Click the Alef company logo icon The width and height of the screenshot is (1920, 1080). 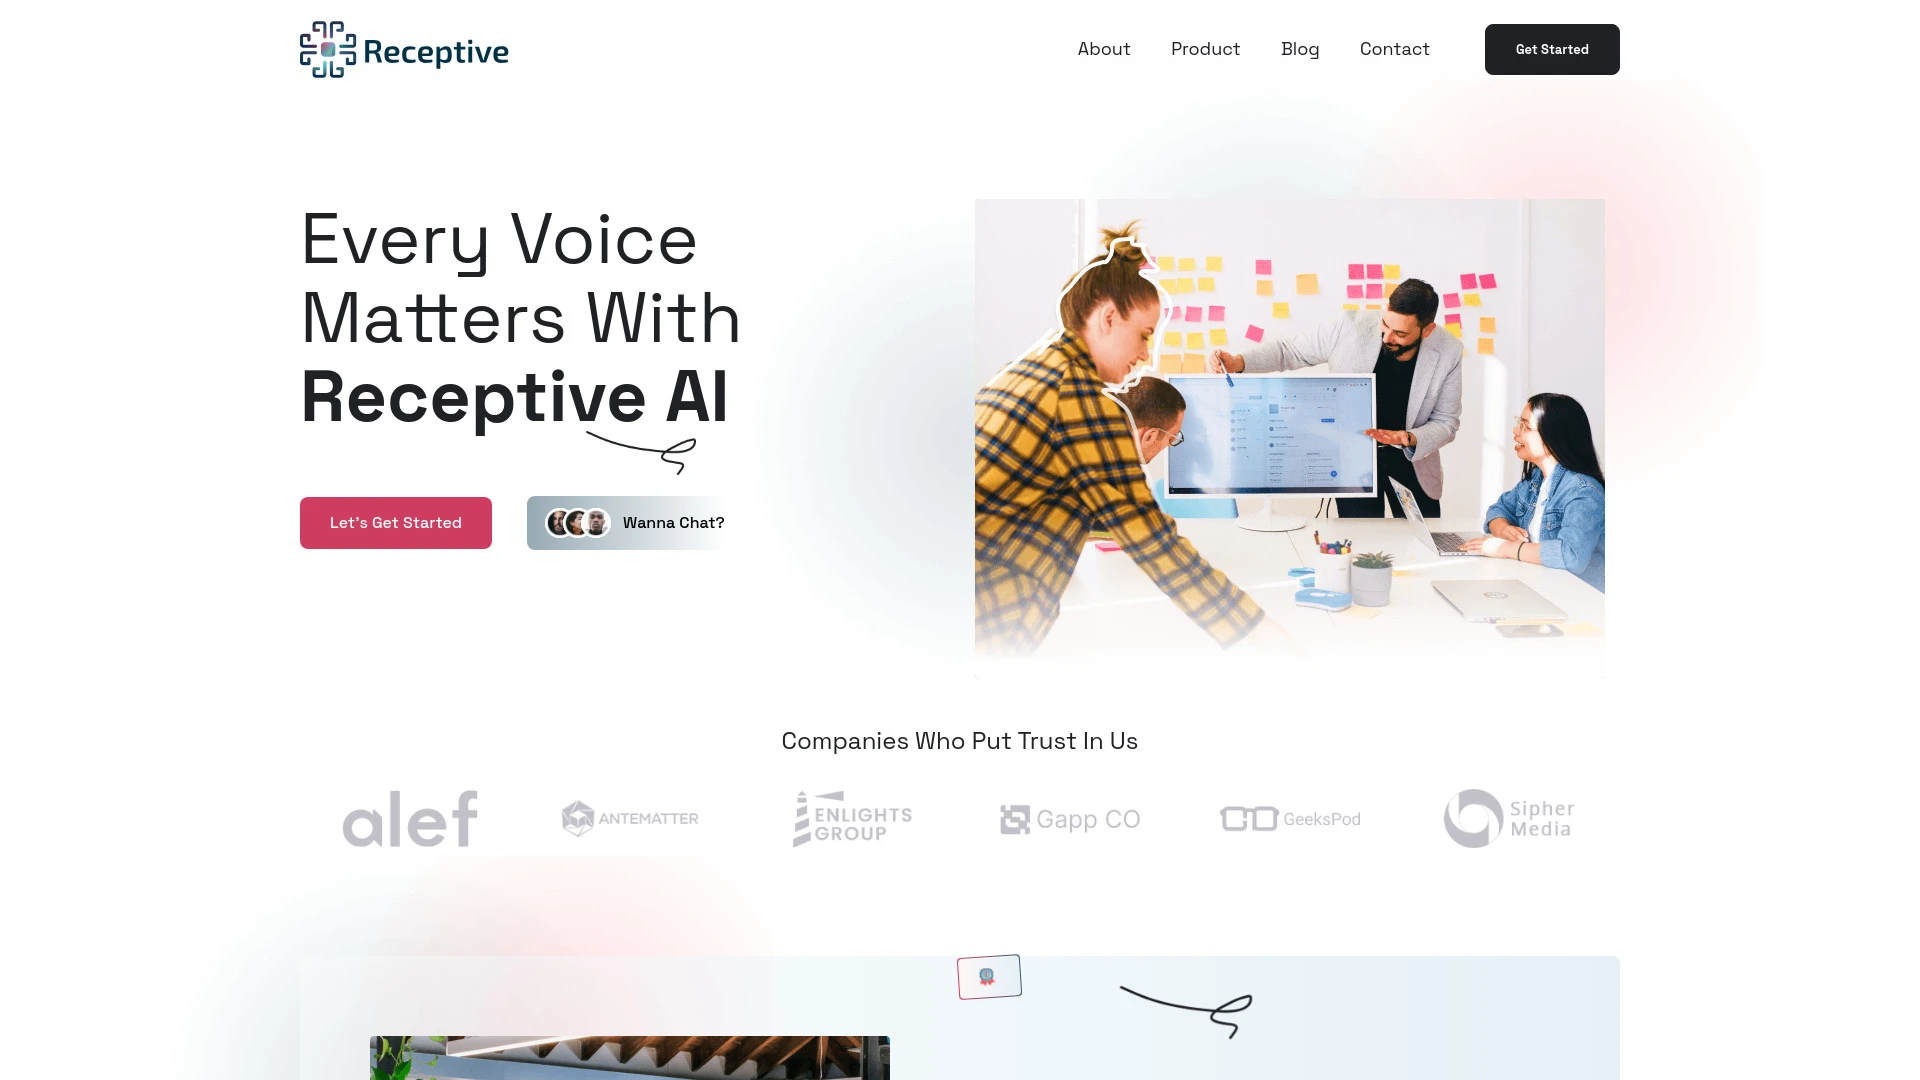410,818
